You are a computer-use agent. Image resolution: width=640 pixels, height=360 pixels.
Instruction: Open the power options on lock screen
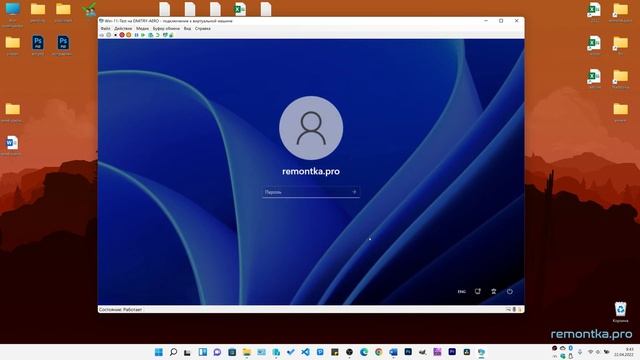(x=510, y=291)
